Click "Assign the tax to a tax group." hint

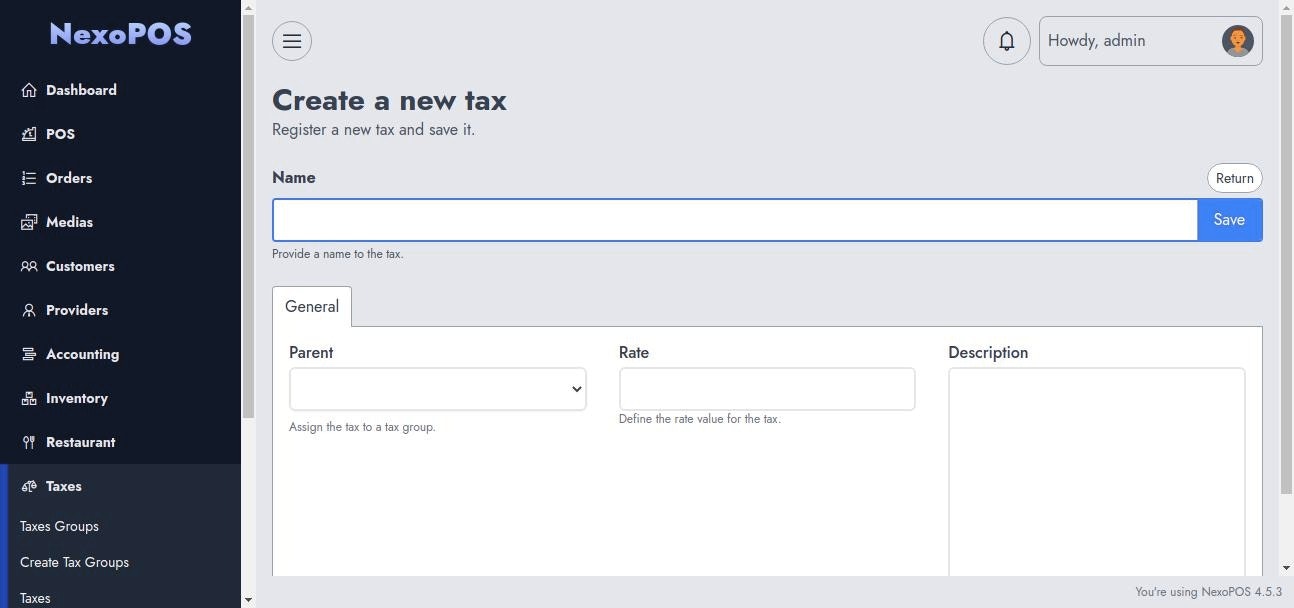tap(362, 427)
